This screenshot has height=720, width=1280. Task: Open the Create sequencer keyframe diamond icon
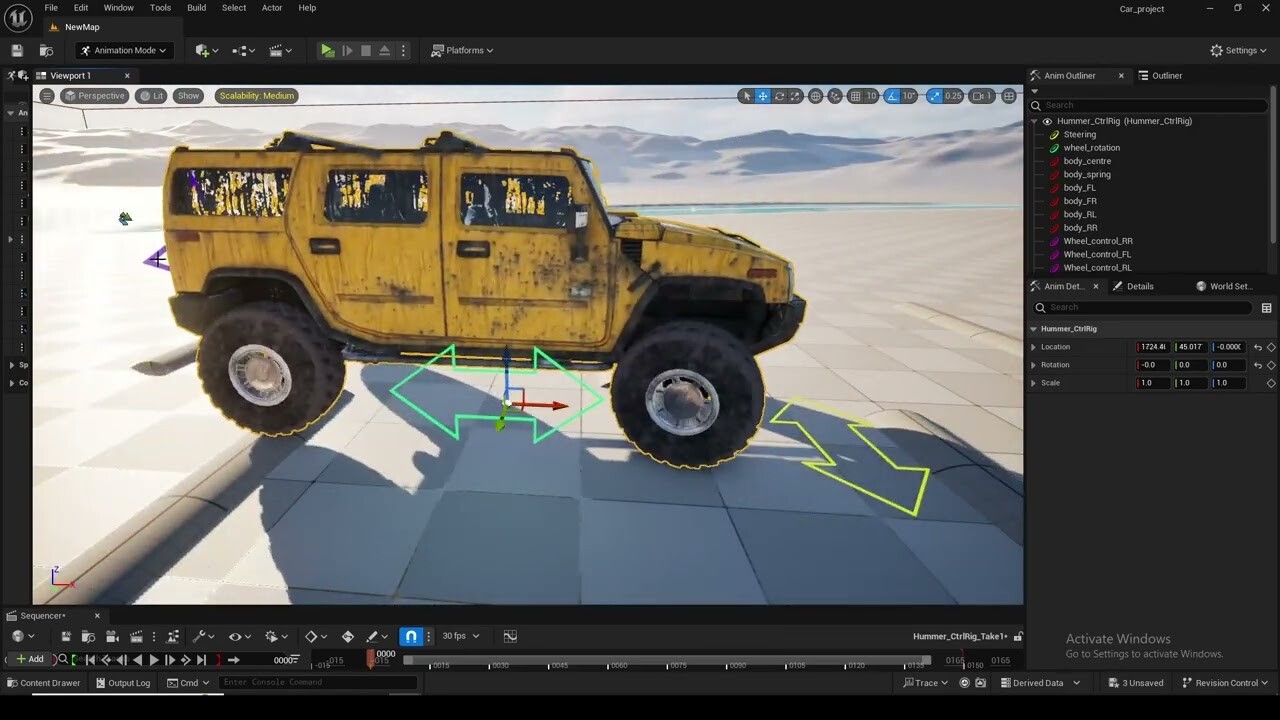(313, 636)
